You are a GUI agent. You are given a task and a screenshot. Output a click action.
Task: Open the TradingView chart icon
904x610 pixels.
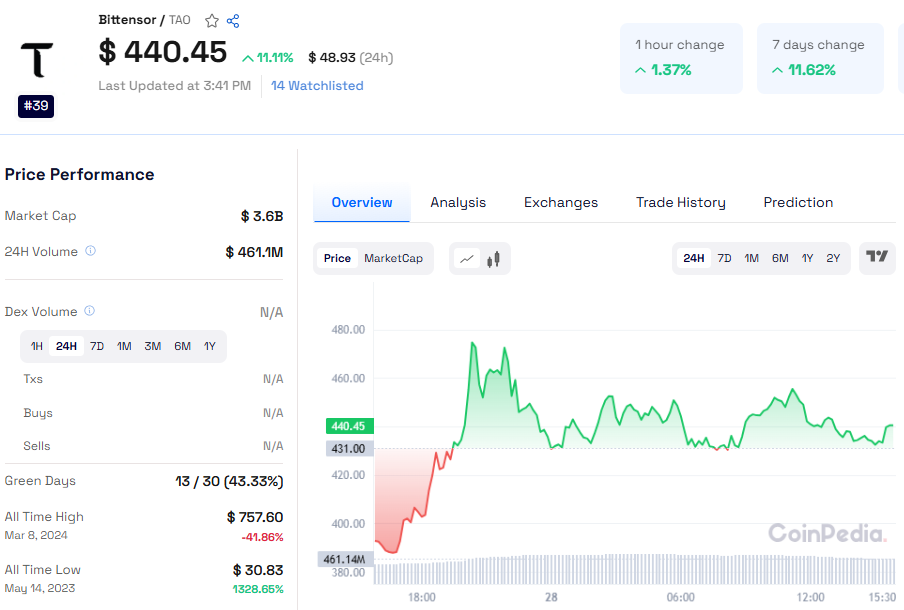click(877, 257)
